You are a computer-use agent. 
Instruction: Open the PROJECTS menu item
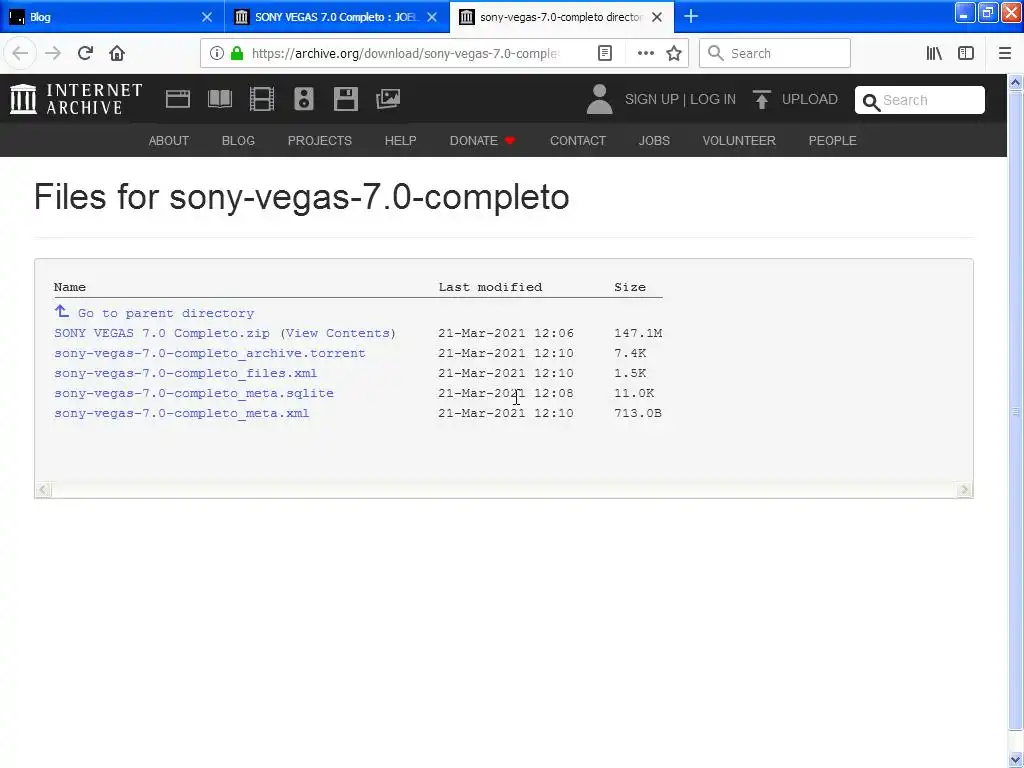(320, 140)
